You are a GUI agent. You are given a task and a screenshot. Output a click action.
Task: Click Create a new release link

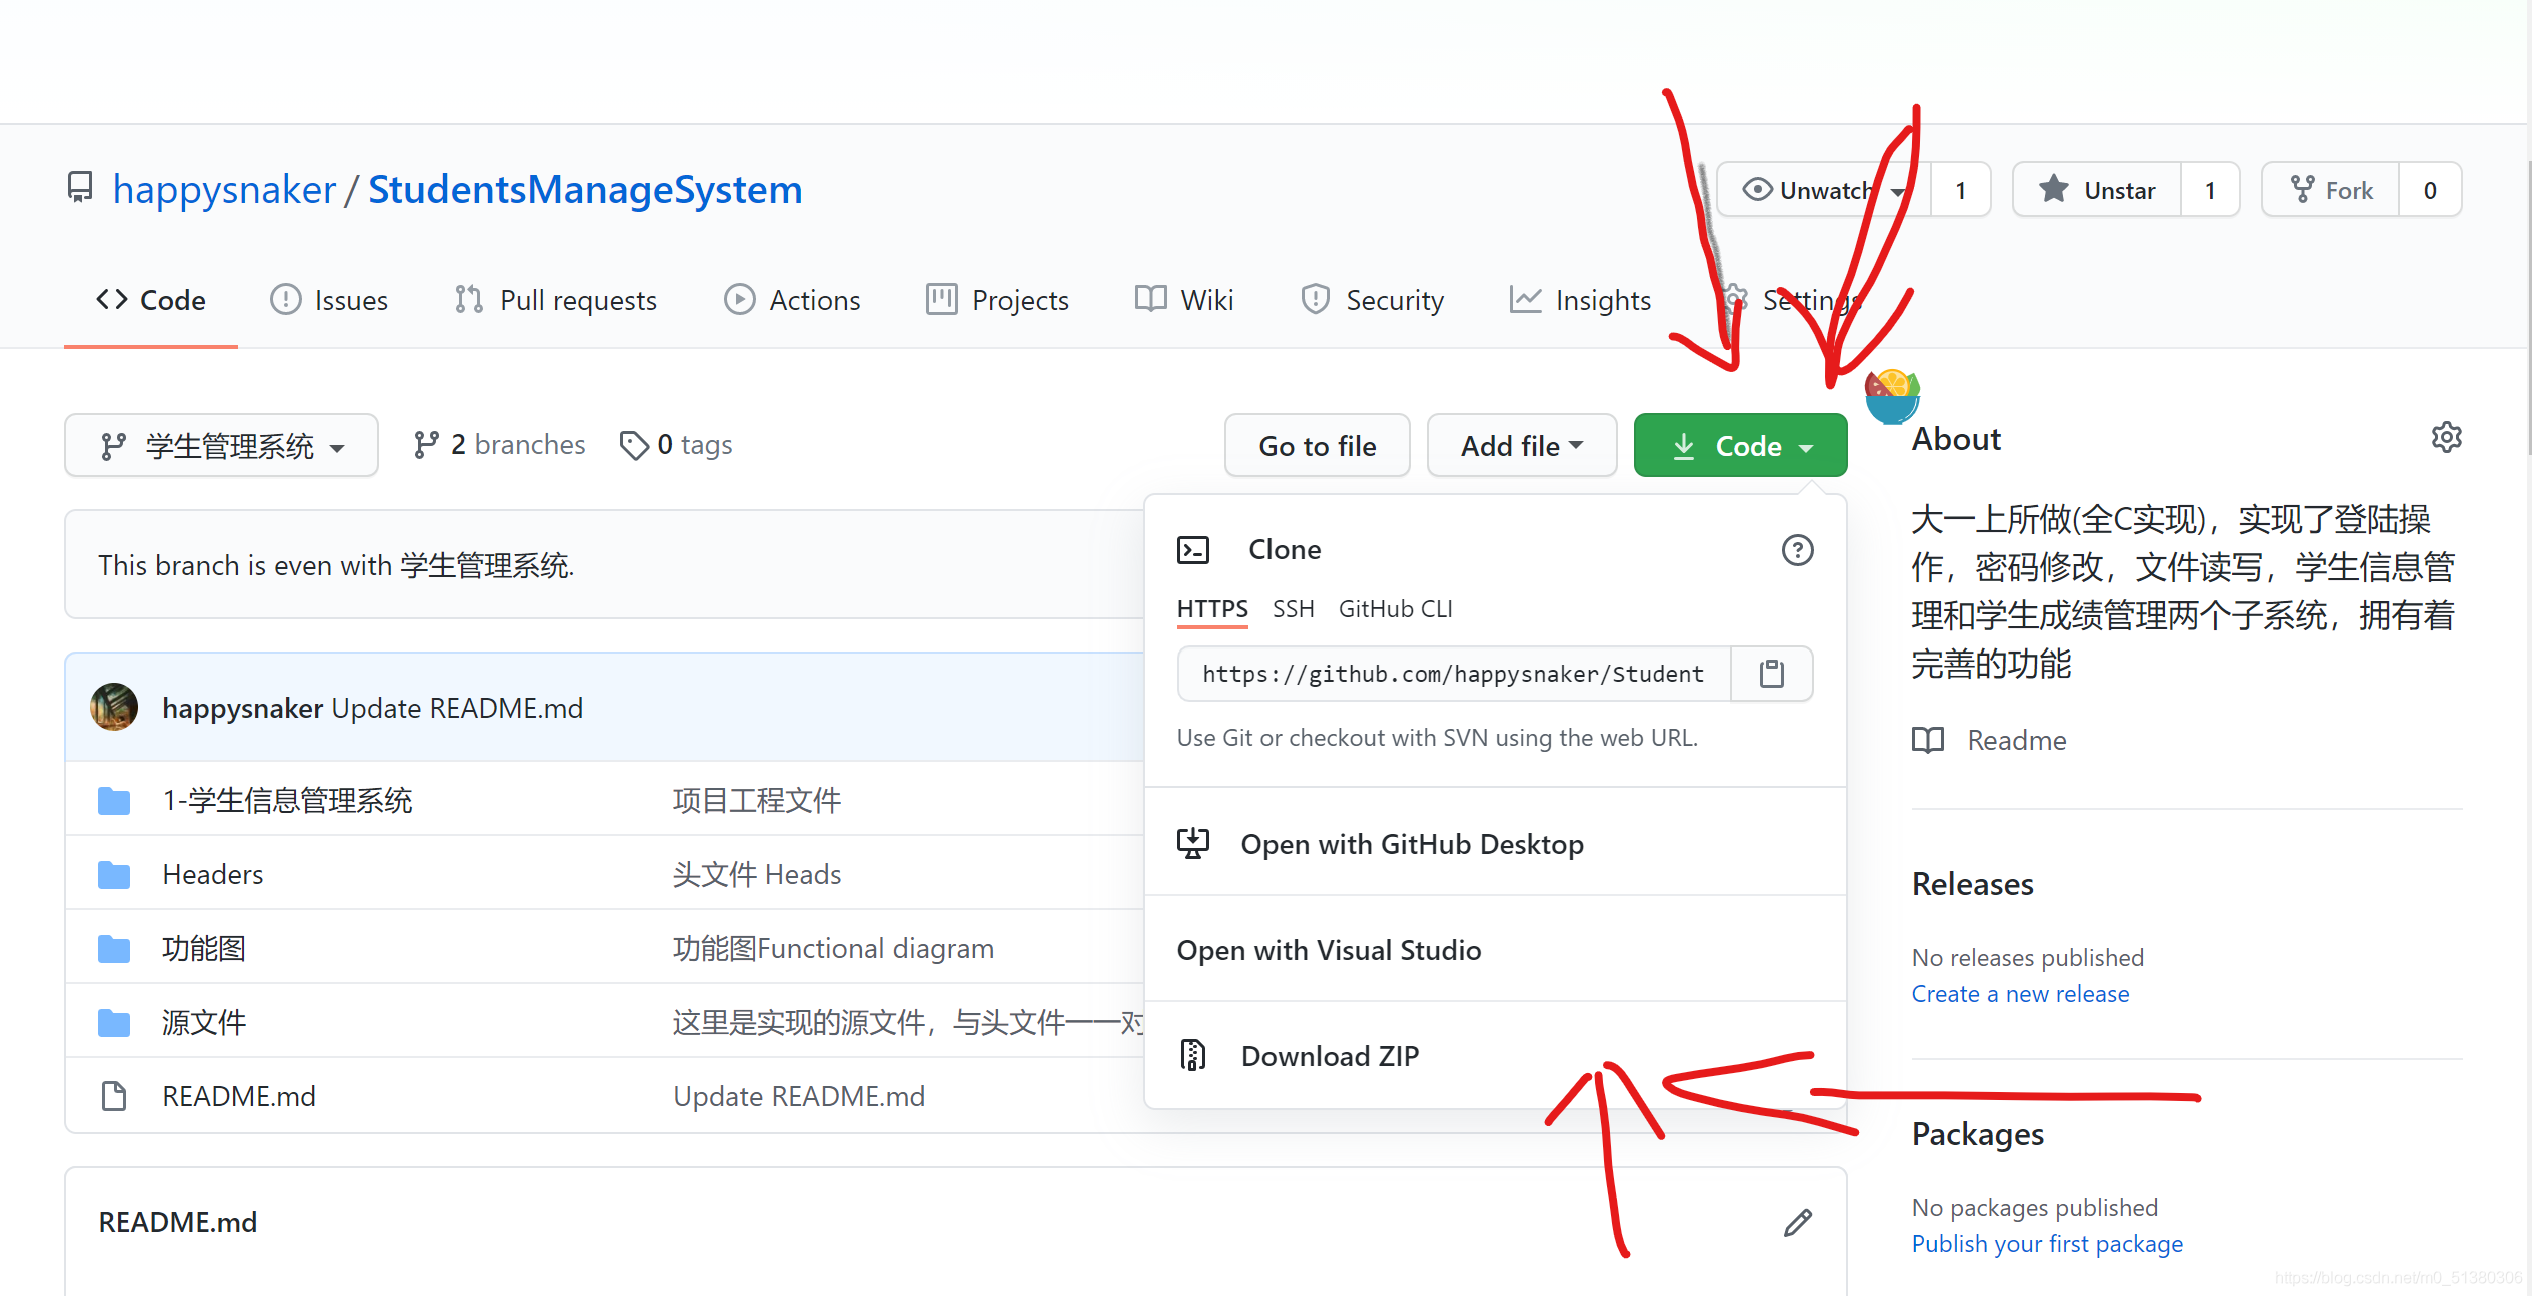(x=2020, y=994)
